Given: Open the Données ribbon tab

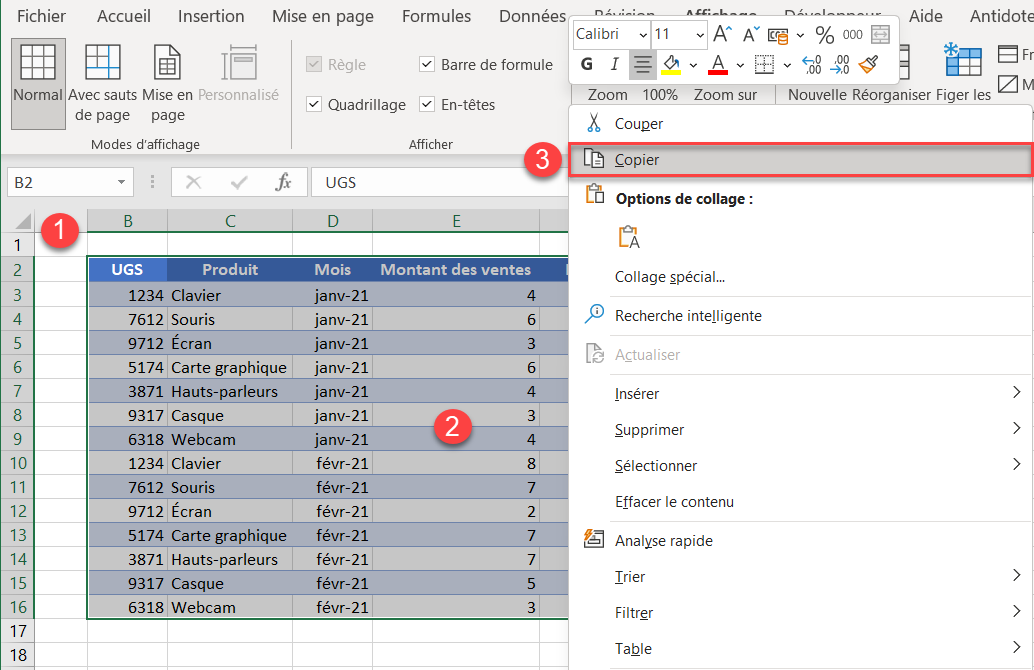Looking at the screenshot, I should click(x=532, y=16).
